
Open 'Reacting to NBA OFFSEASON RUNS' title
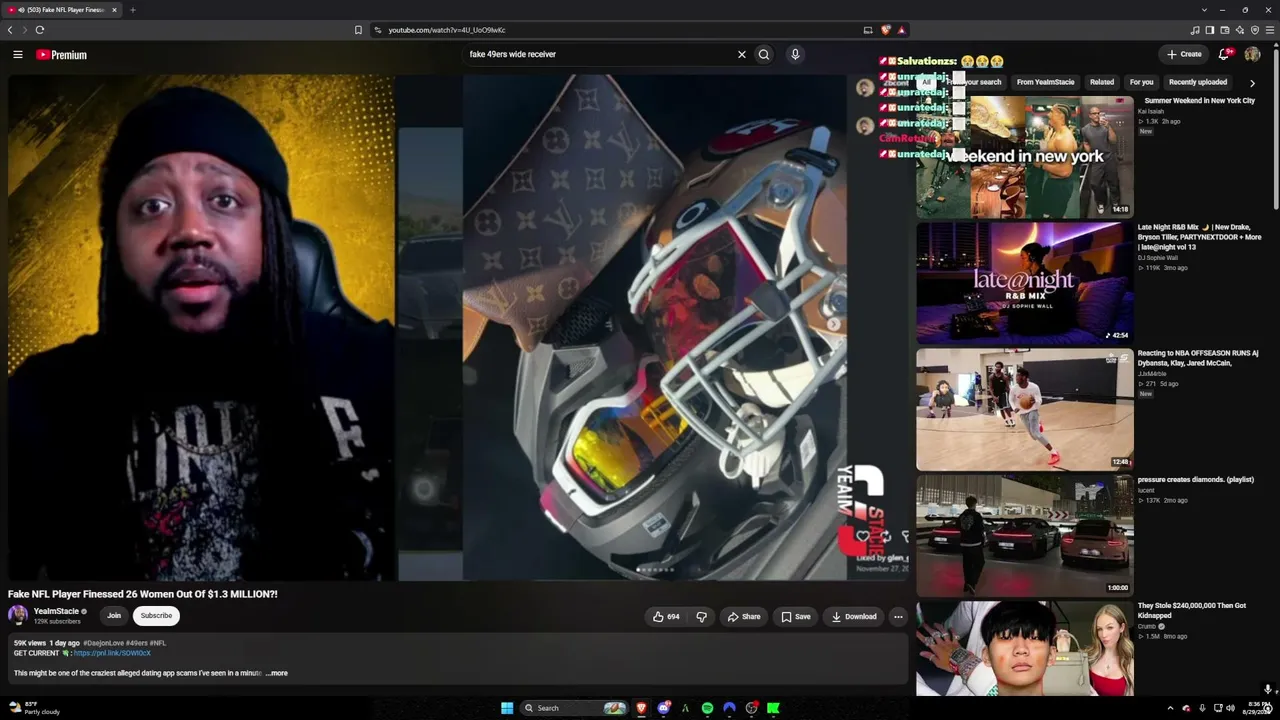point(1198,358)
